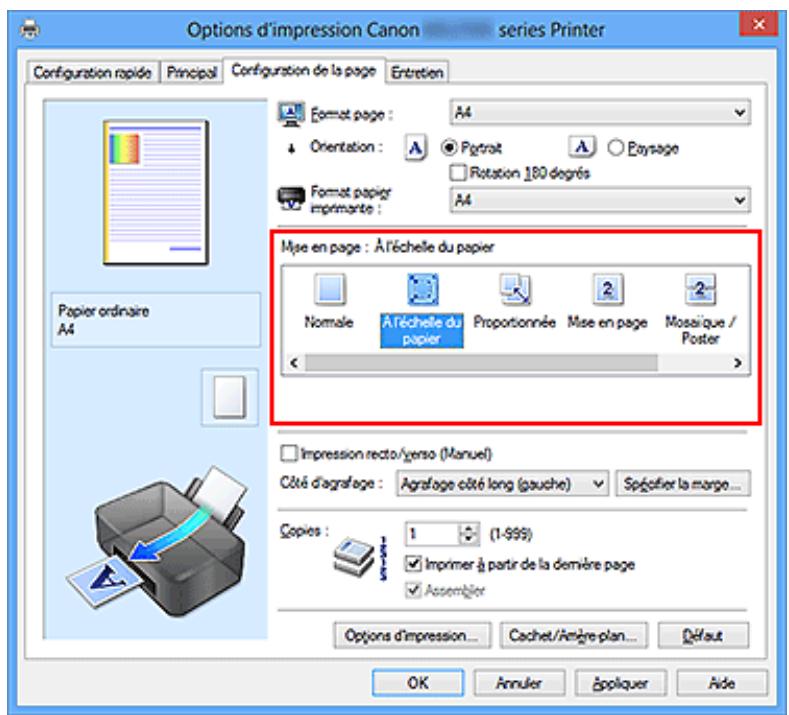Click the Copies range text (1-999)

point(511,533)
